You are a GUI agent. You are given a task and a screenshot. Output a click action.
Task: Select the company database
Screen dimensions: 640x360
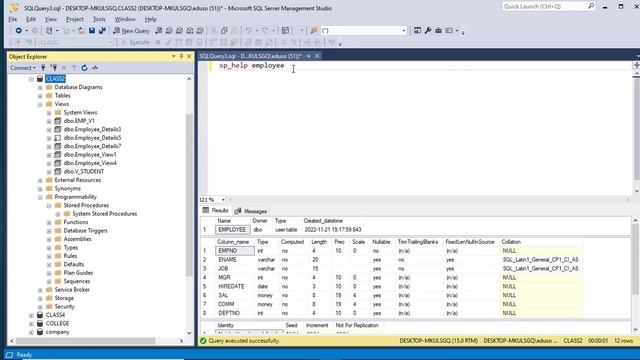click(57, 332)
